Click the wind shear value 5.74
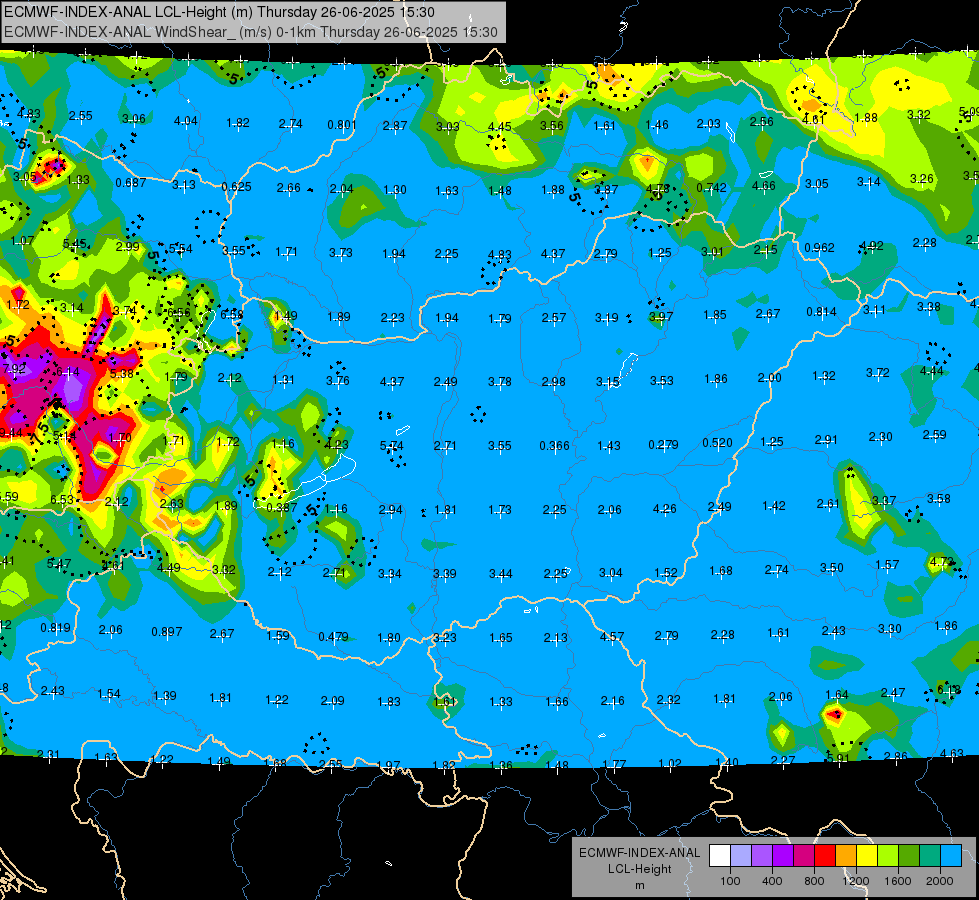Screen dimensions: 979x900 pyautogui.click(x=392, y=445)
